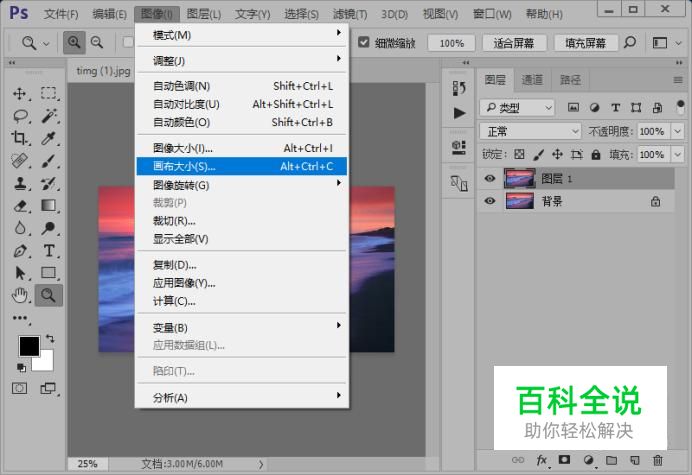Toggle the 细微缩放 checkbox
Image resolution: width=692 pixels, height=475 pixels.
(364, 42)
